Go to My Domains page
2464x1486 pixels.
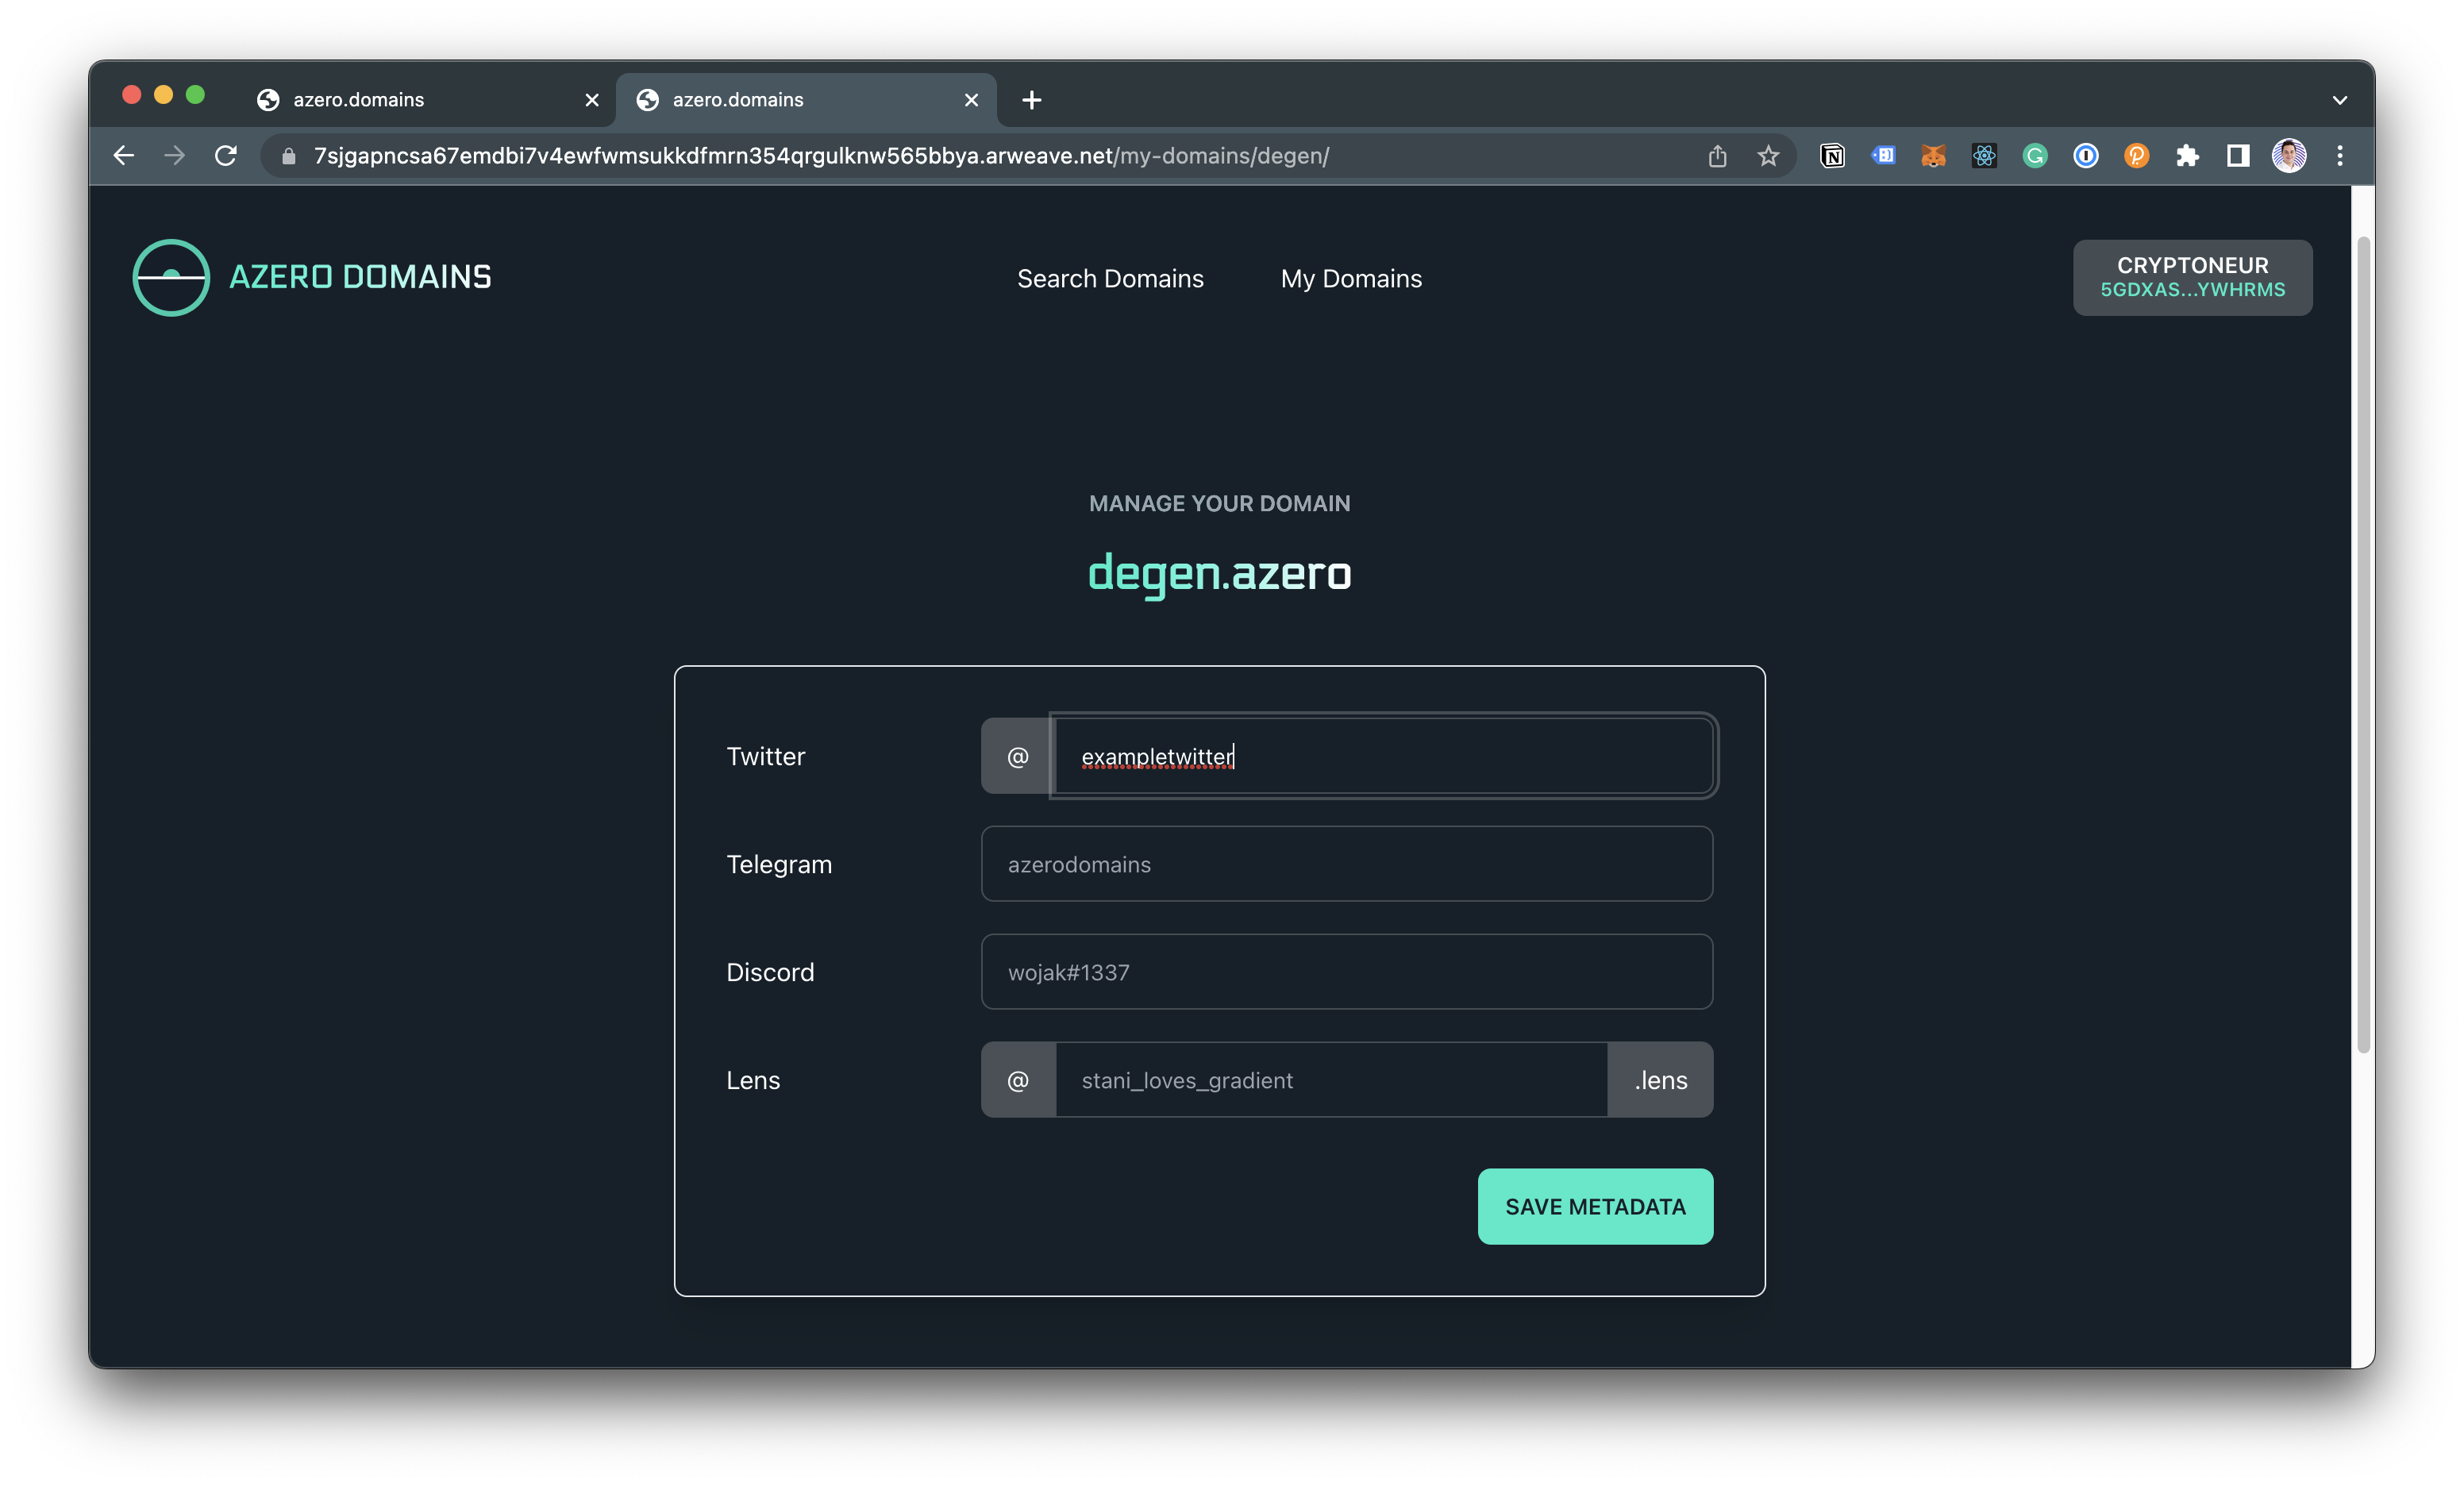click(x=1351, y=279)
